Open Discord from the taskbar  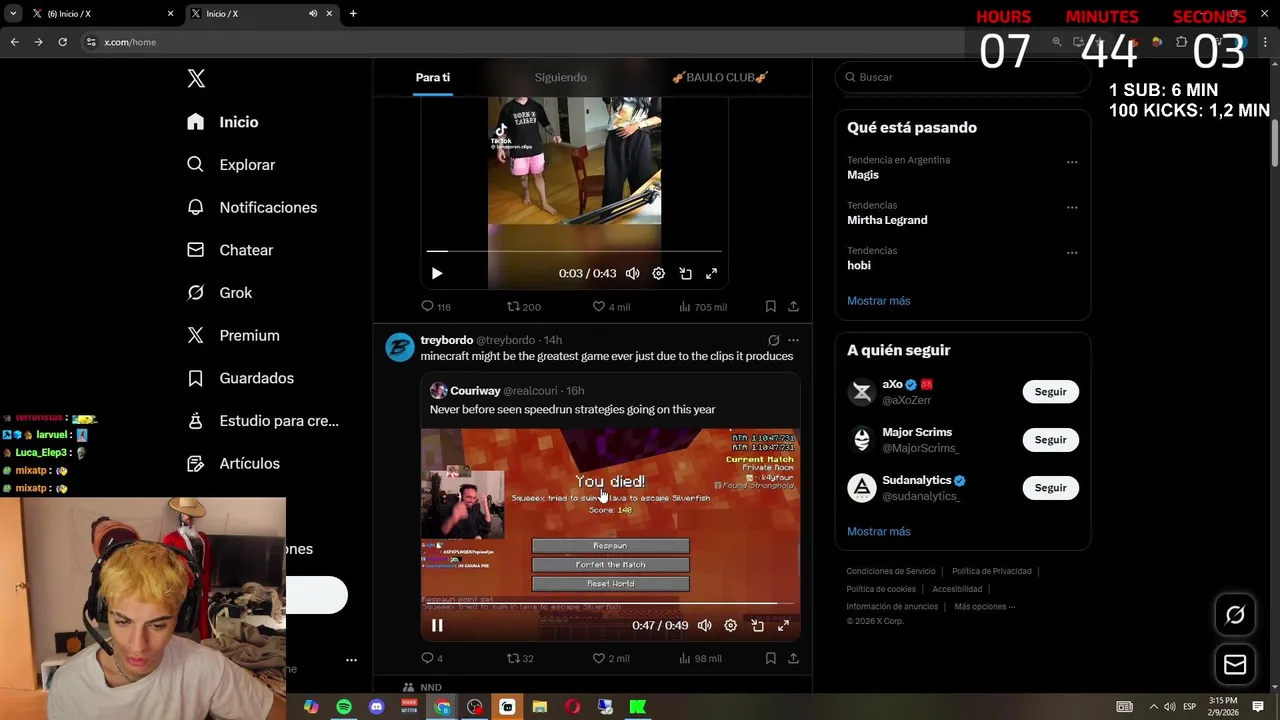pos(376,707)
